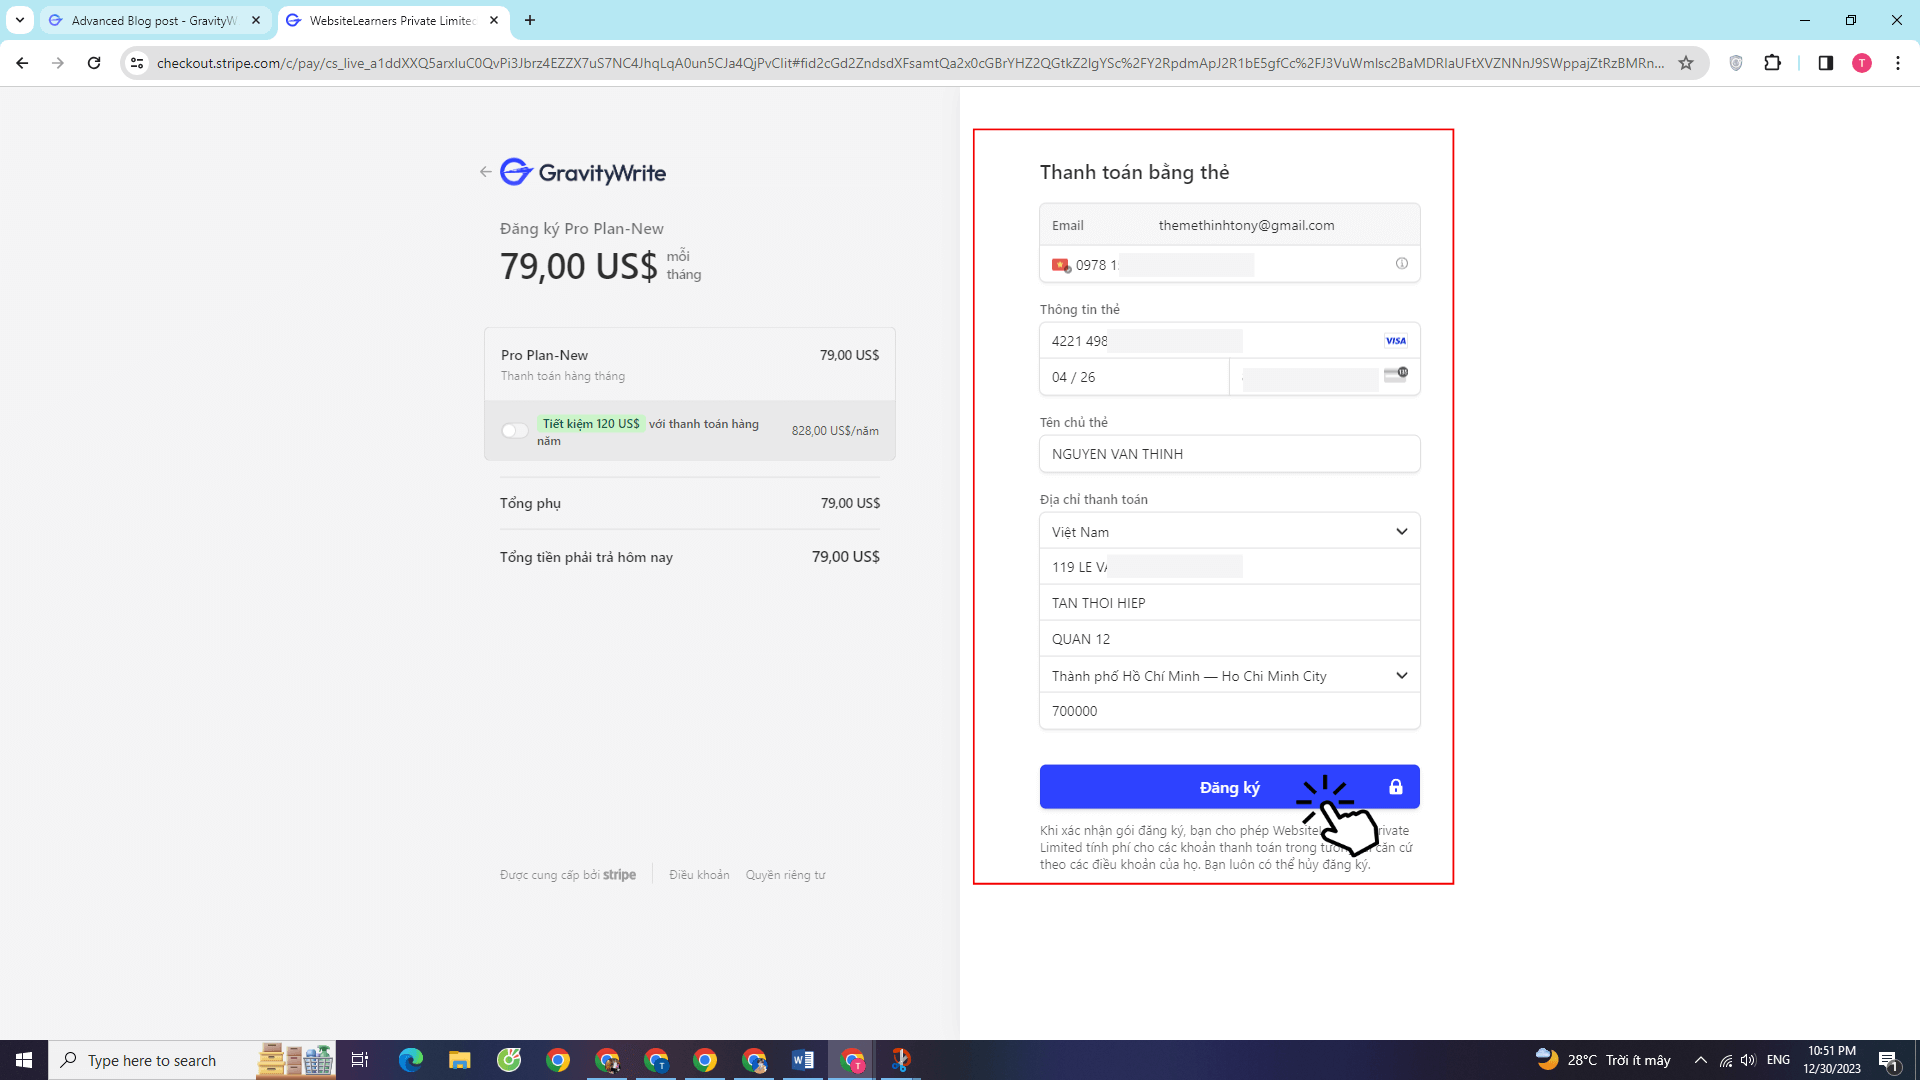Screen dimensions: 1920x1080
Task: Click the GravityWrite logo
Action: [x=583, y=172]
